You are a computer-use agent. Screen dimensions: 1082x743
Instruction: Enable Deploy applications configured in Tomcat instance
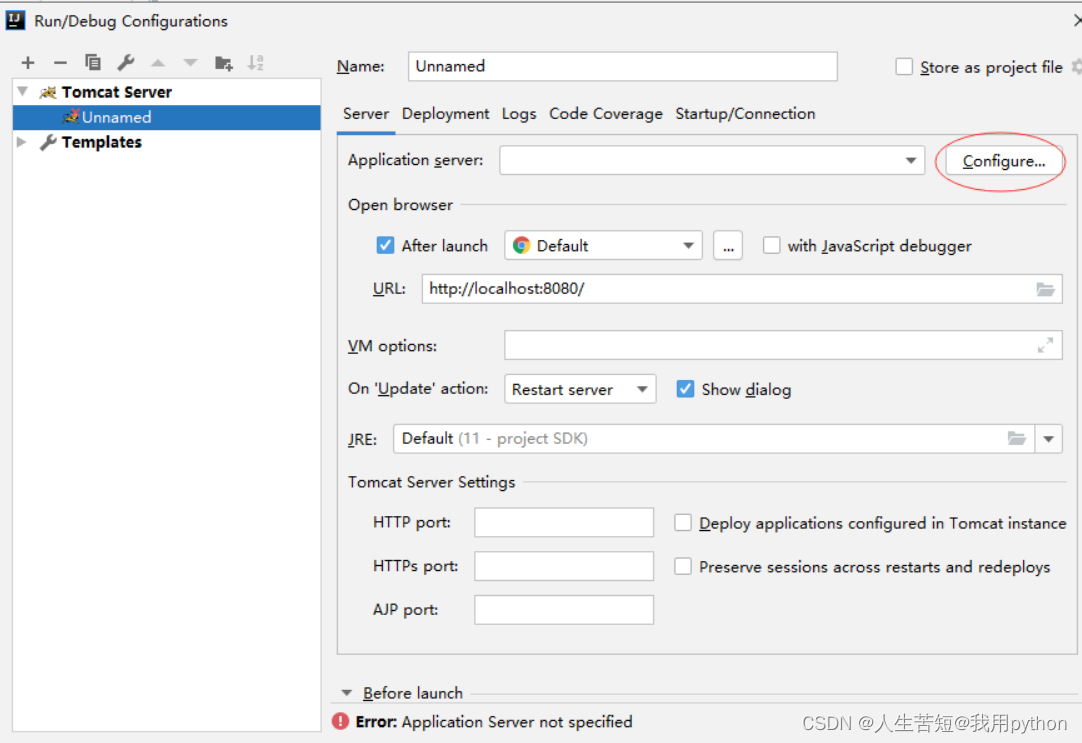682,522
